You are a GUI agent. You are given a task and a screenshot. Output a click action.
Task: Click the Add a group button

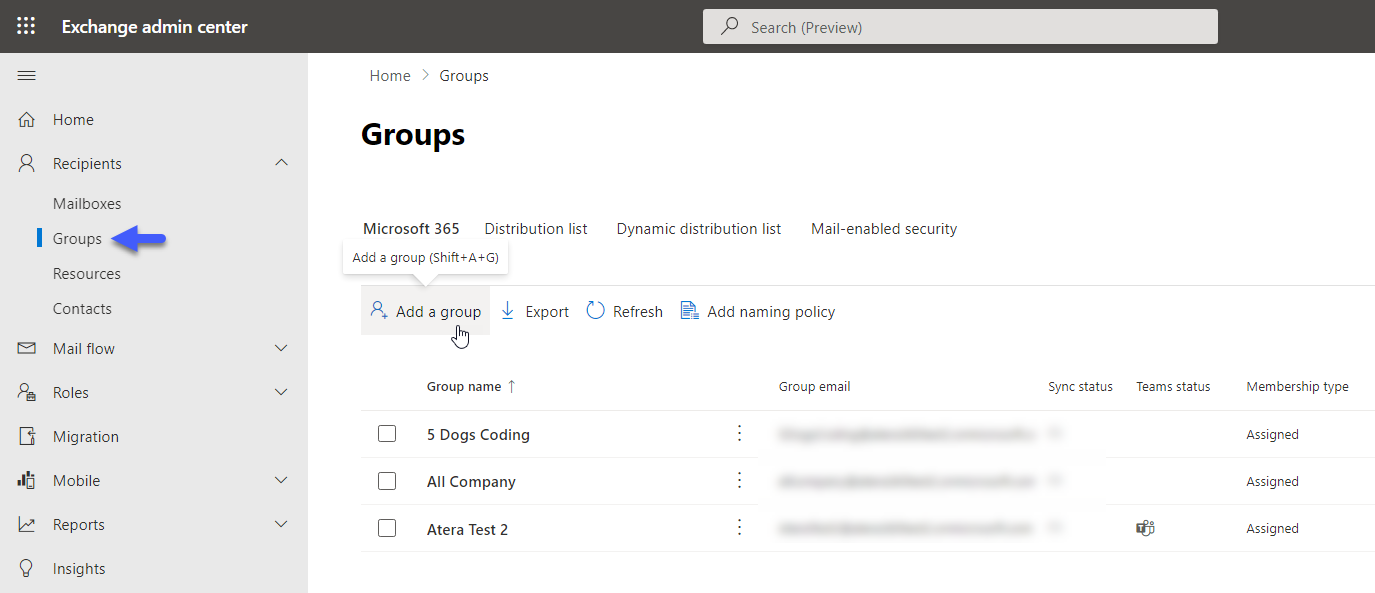426,311
